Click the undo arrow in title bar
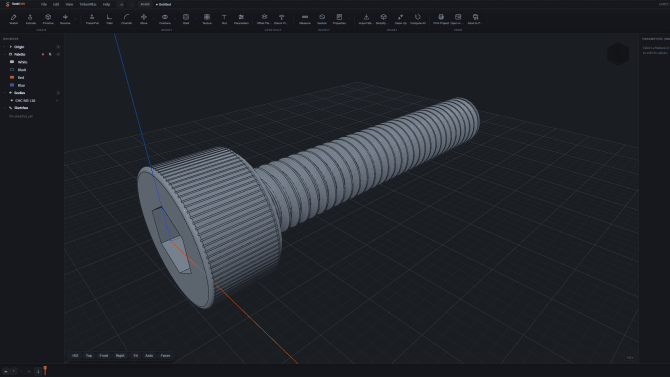 [x=122, y=4]
